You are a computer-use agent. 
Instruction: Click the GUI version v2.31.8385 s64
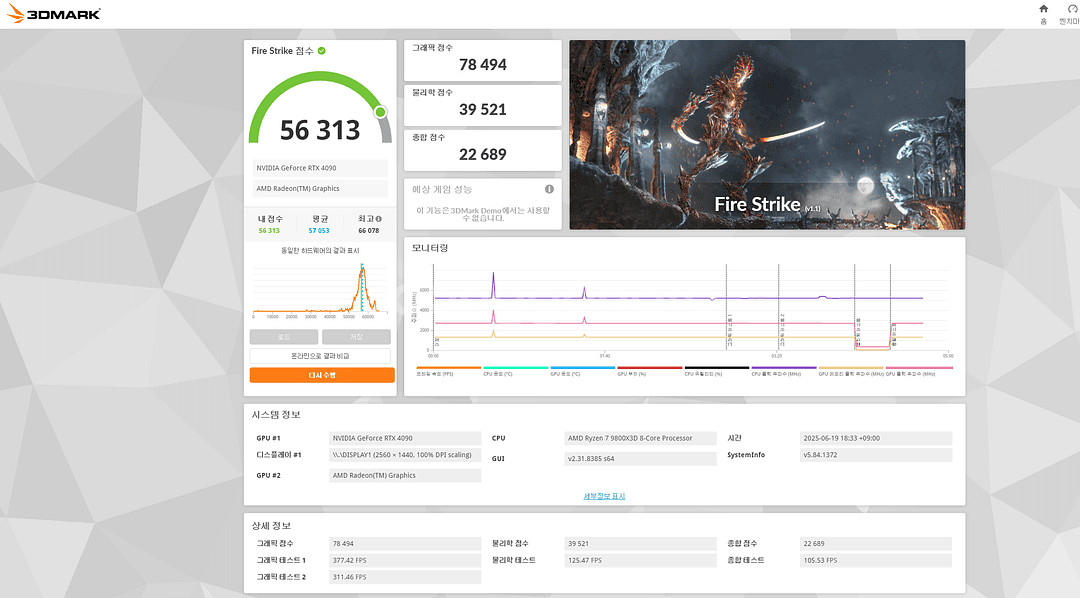pos(640,458)
